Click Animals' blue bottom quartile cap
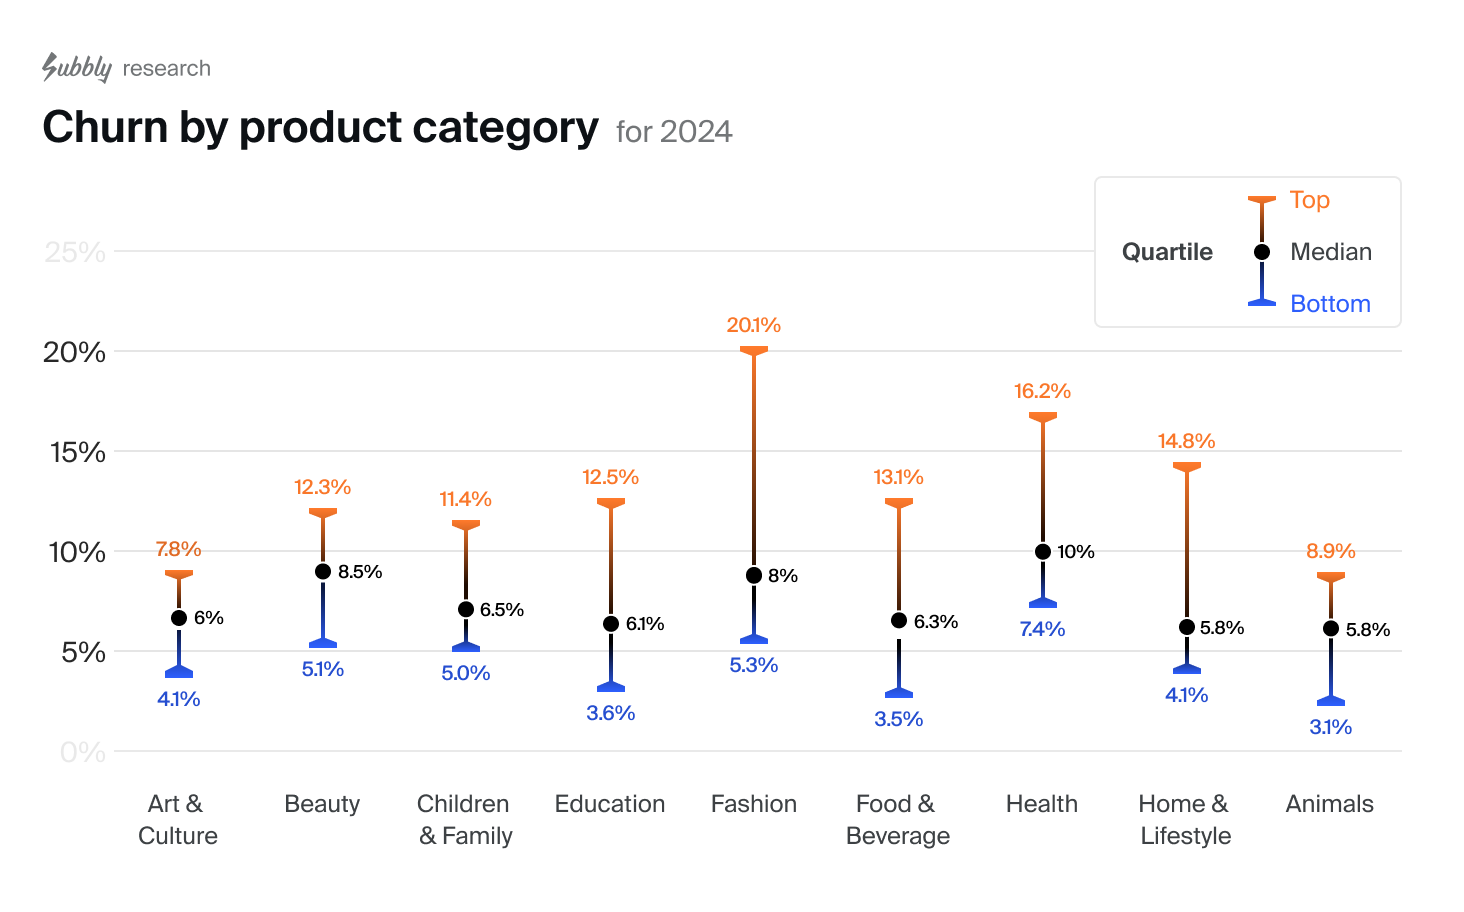Viewport: 1464px width, 912px height. (1331, 701)
